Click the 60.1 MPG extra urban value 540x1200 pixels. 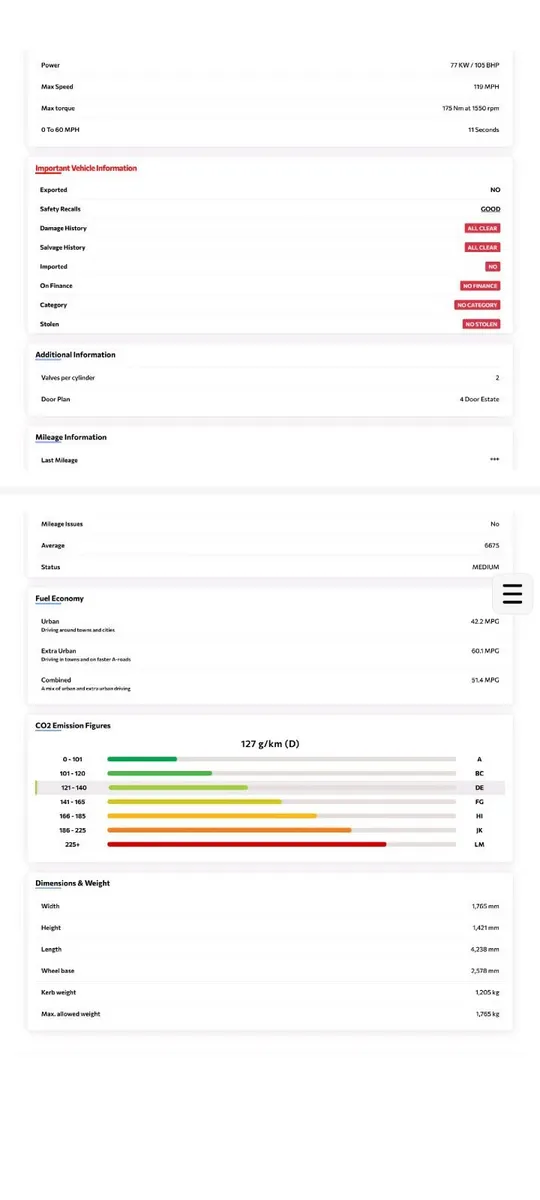tap(487, 650)
